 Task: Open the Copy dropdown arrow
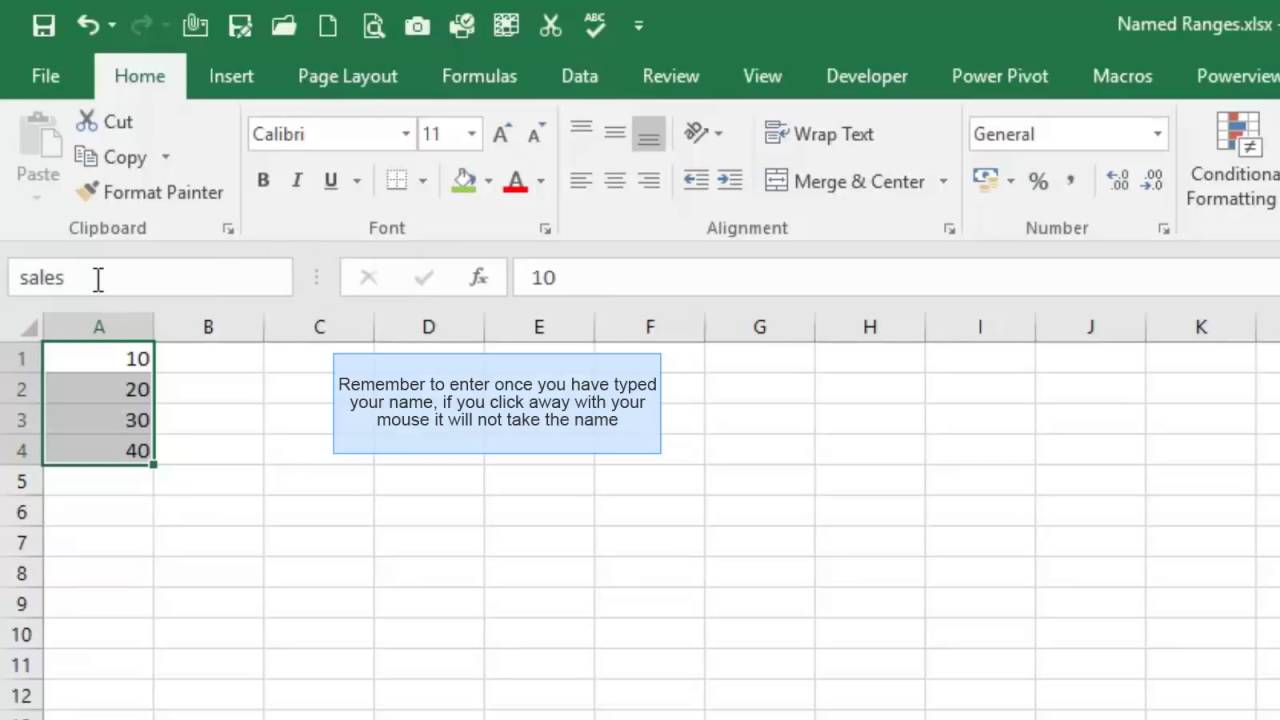tap(165, 157)
